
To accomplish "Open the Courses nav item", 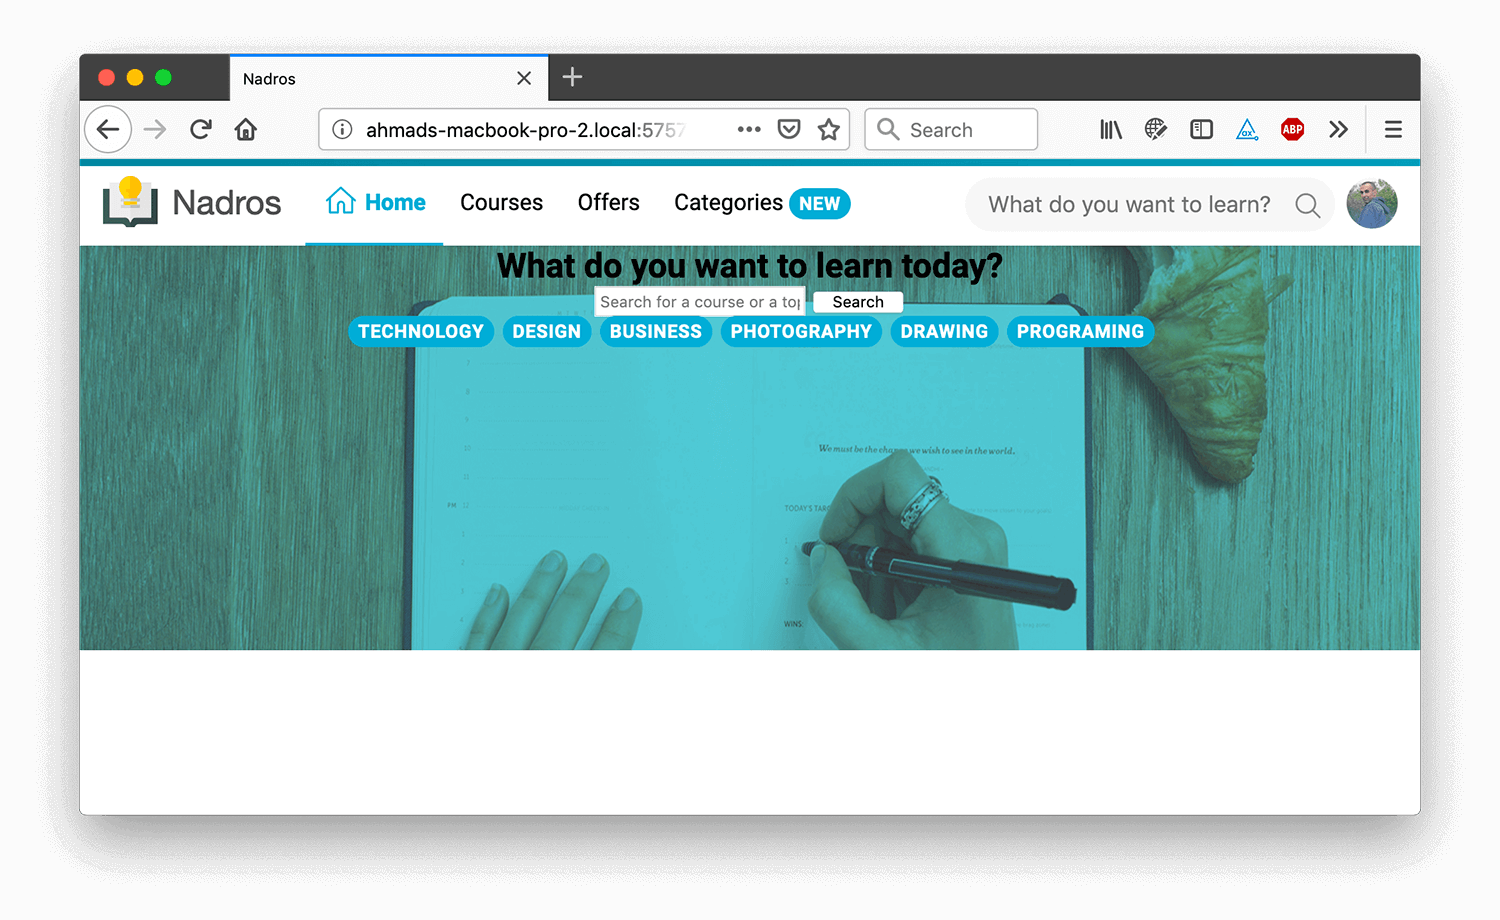I will [x=501, y=203].
